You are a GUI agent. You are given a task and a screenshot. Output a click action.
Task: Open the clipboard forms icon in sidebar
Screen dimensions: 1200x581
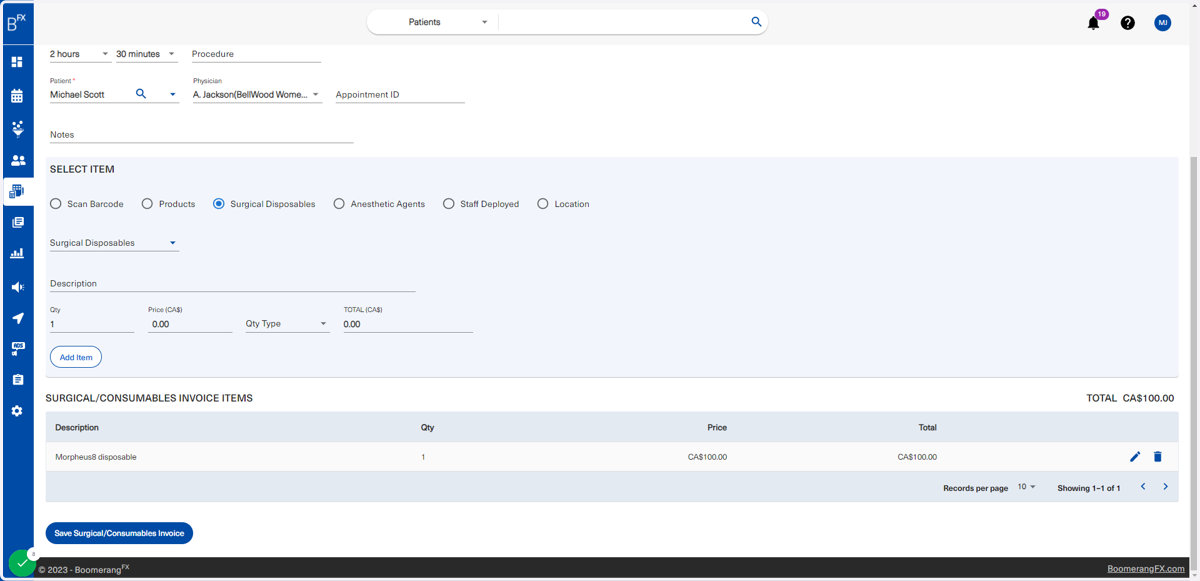[x=17, y=380]
